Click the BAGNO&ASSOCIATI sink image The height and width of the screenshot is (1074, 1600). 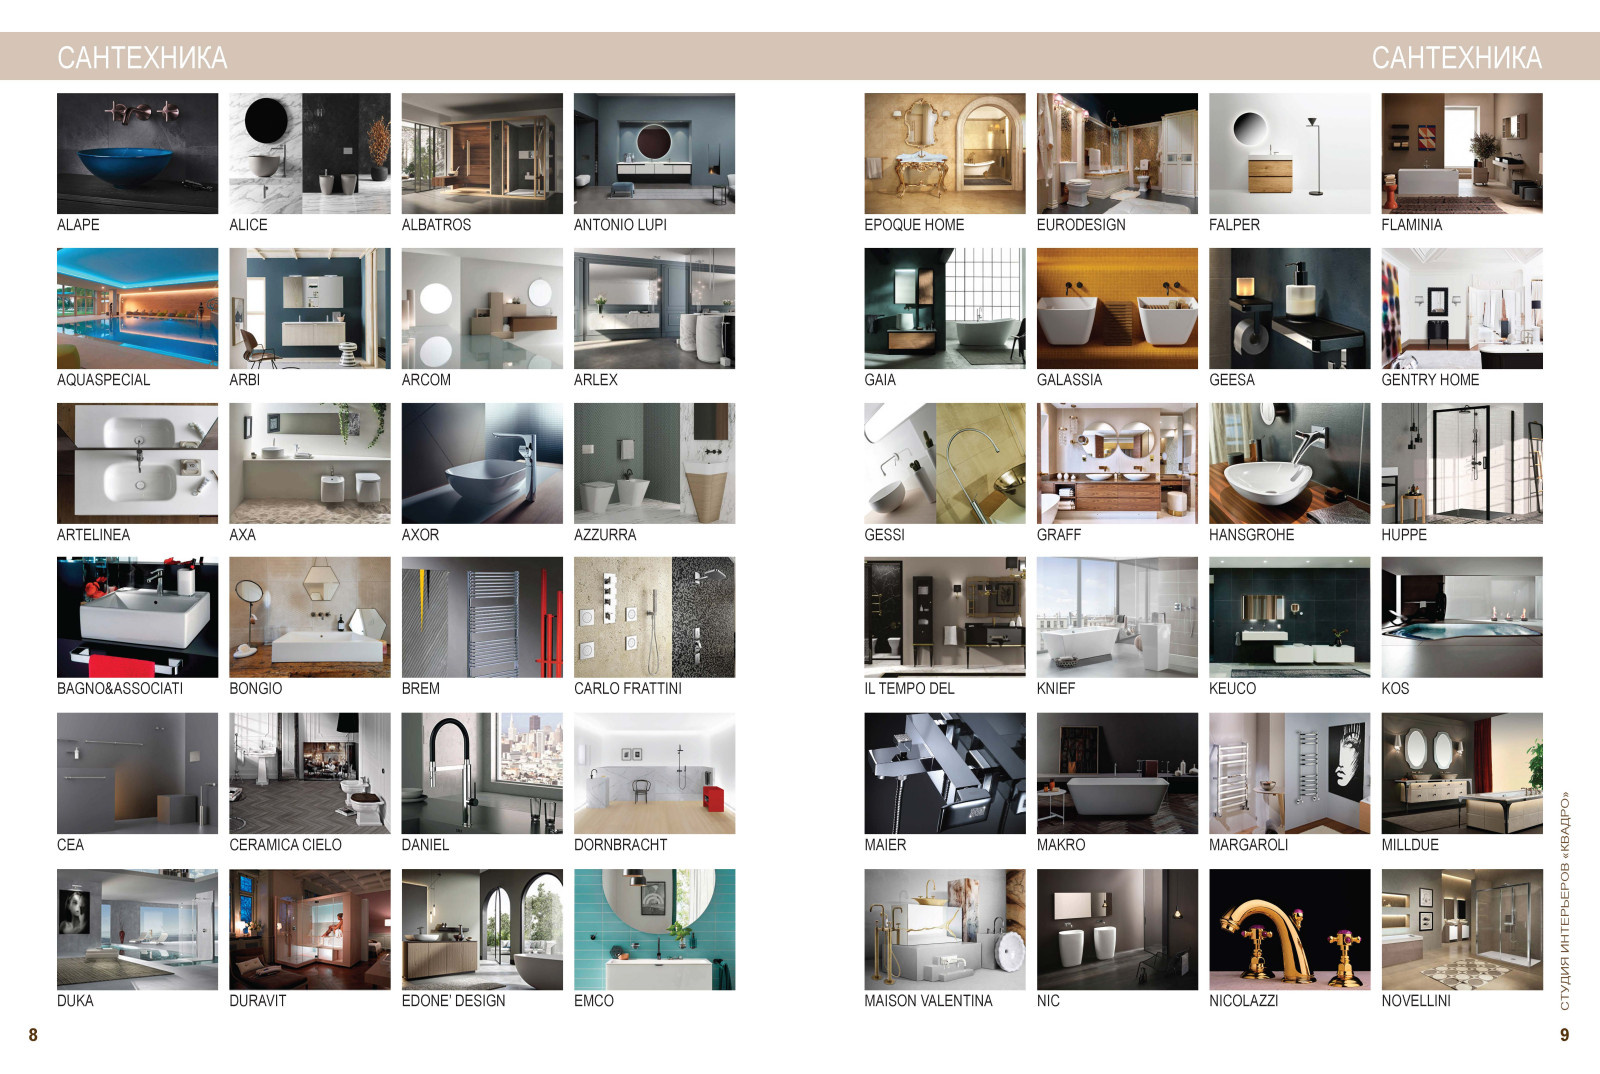click(x=137, y=617)
